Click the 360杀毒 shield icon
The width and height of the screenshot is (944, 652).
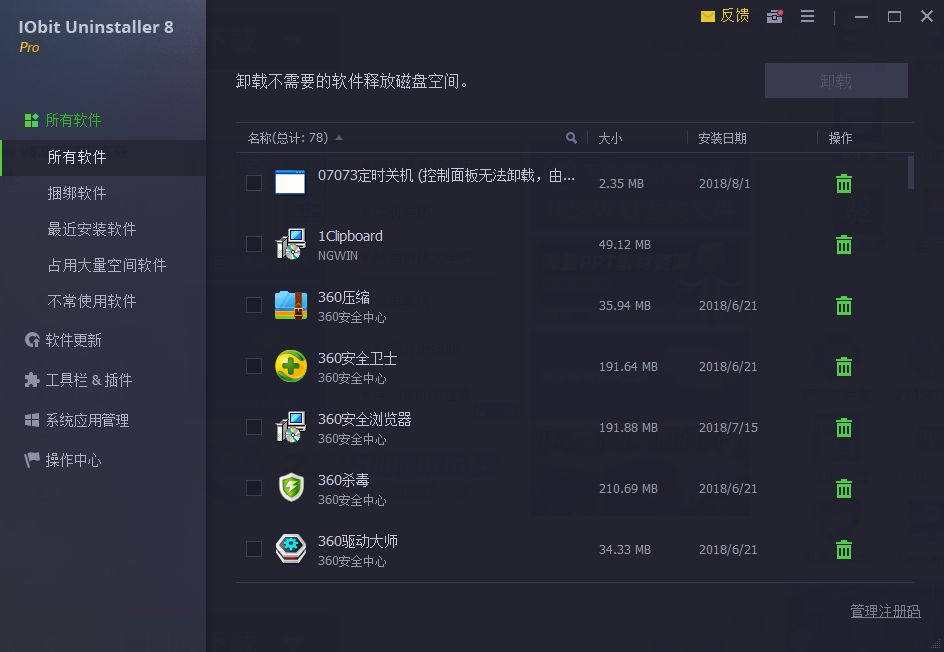coord(291,487)
